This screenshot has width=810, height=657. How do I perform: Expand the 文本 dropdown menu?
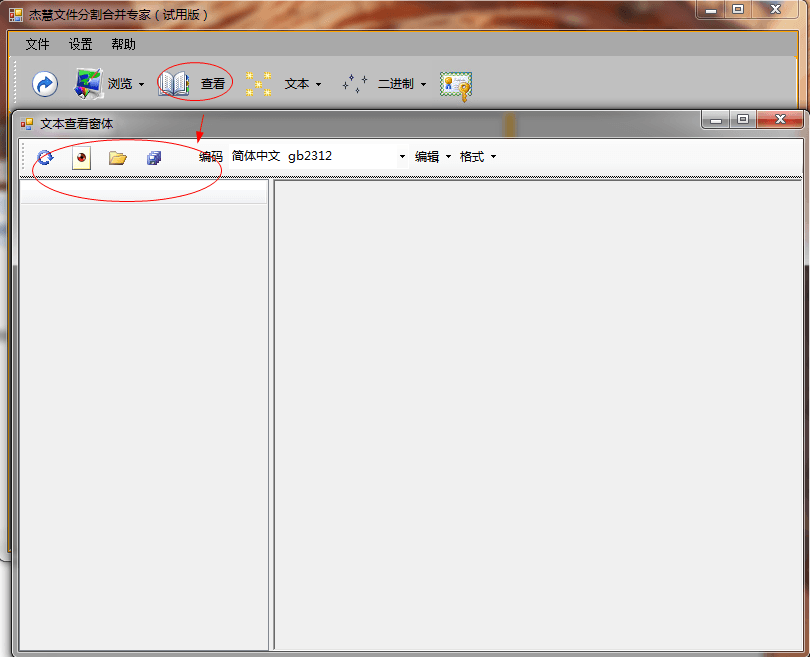318,85
